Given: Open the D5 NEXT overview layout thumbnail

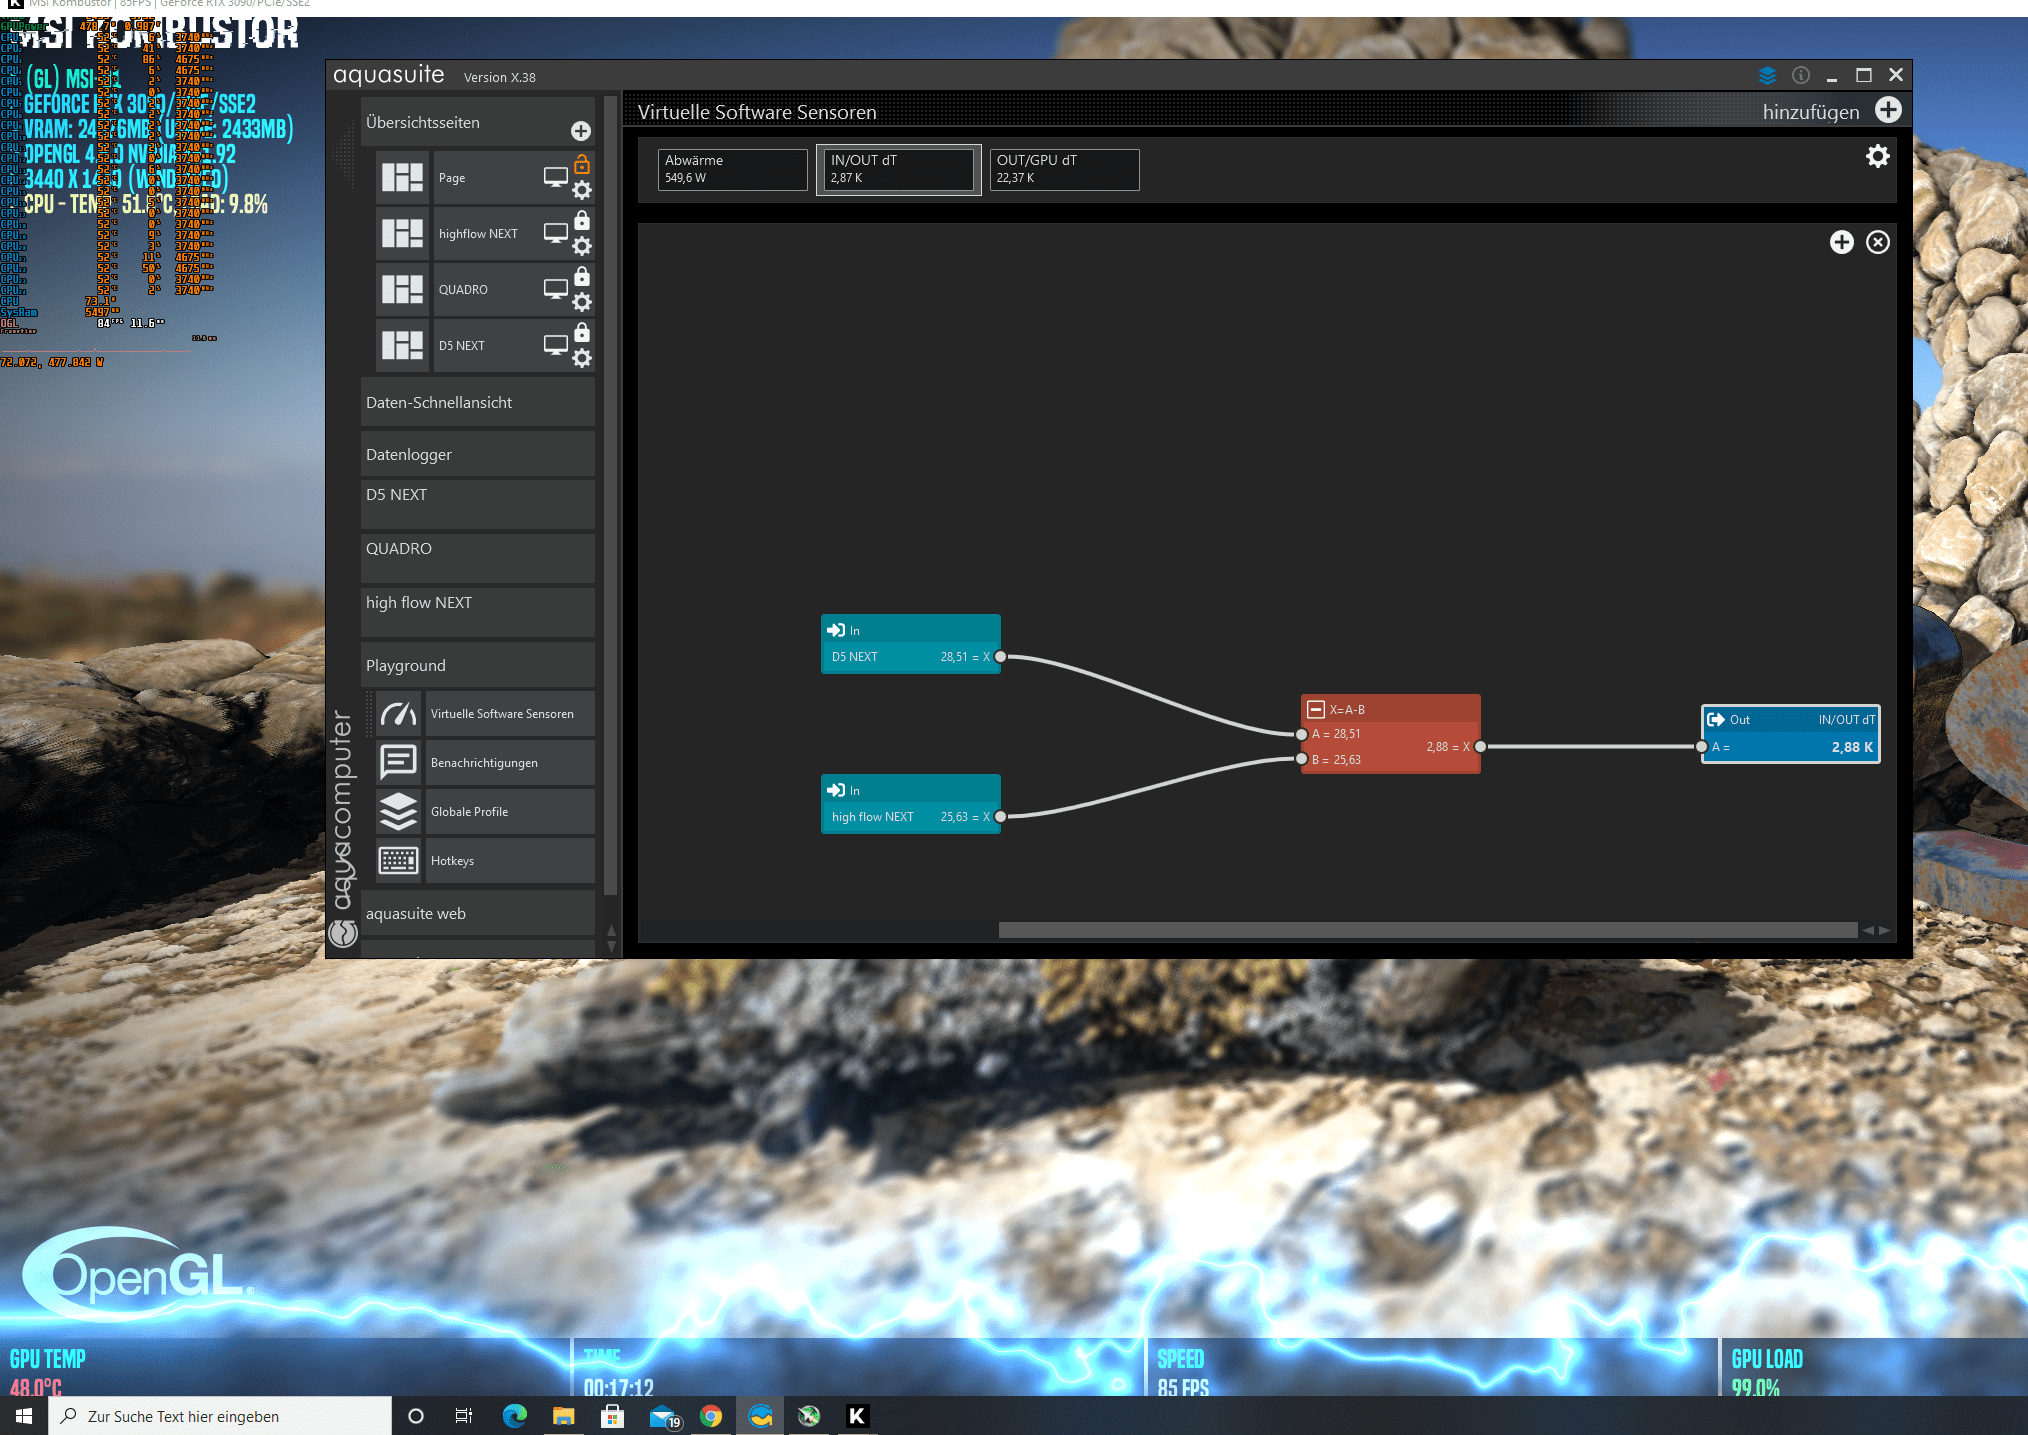Looking at the screenshot, I should 402,346.
